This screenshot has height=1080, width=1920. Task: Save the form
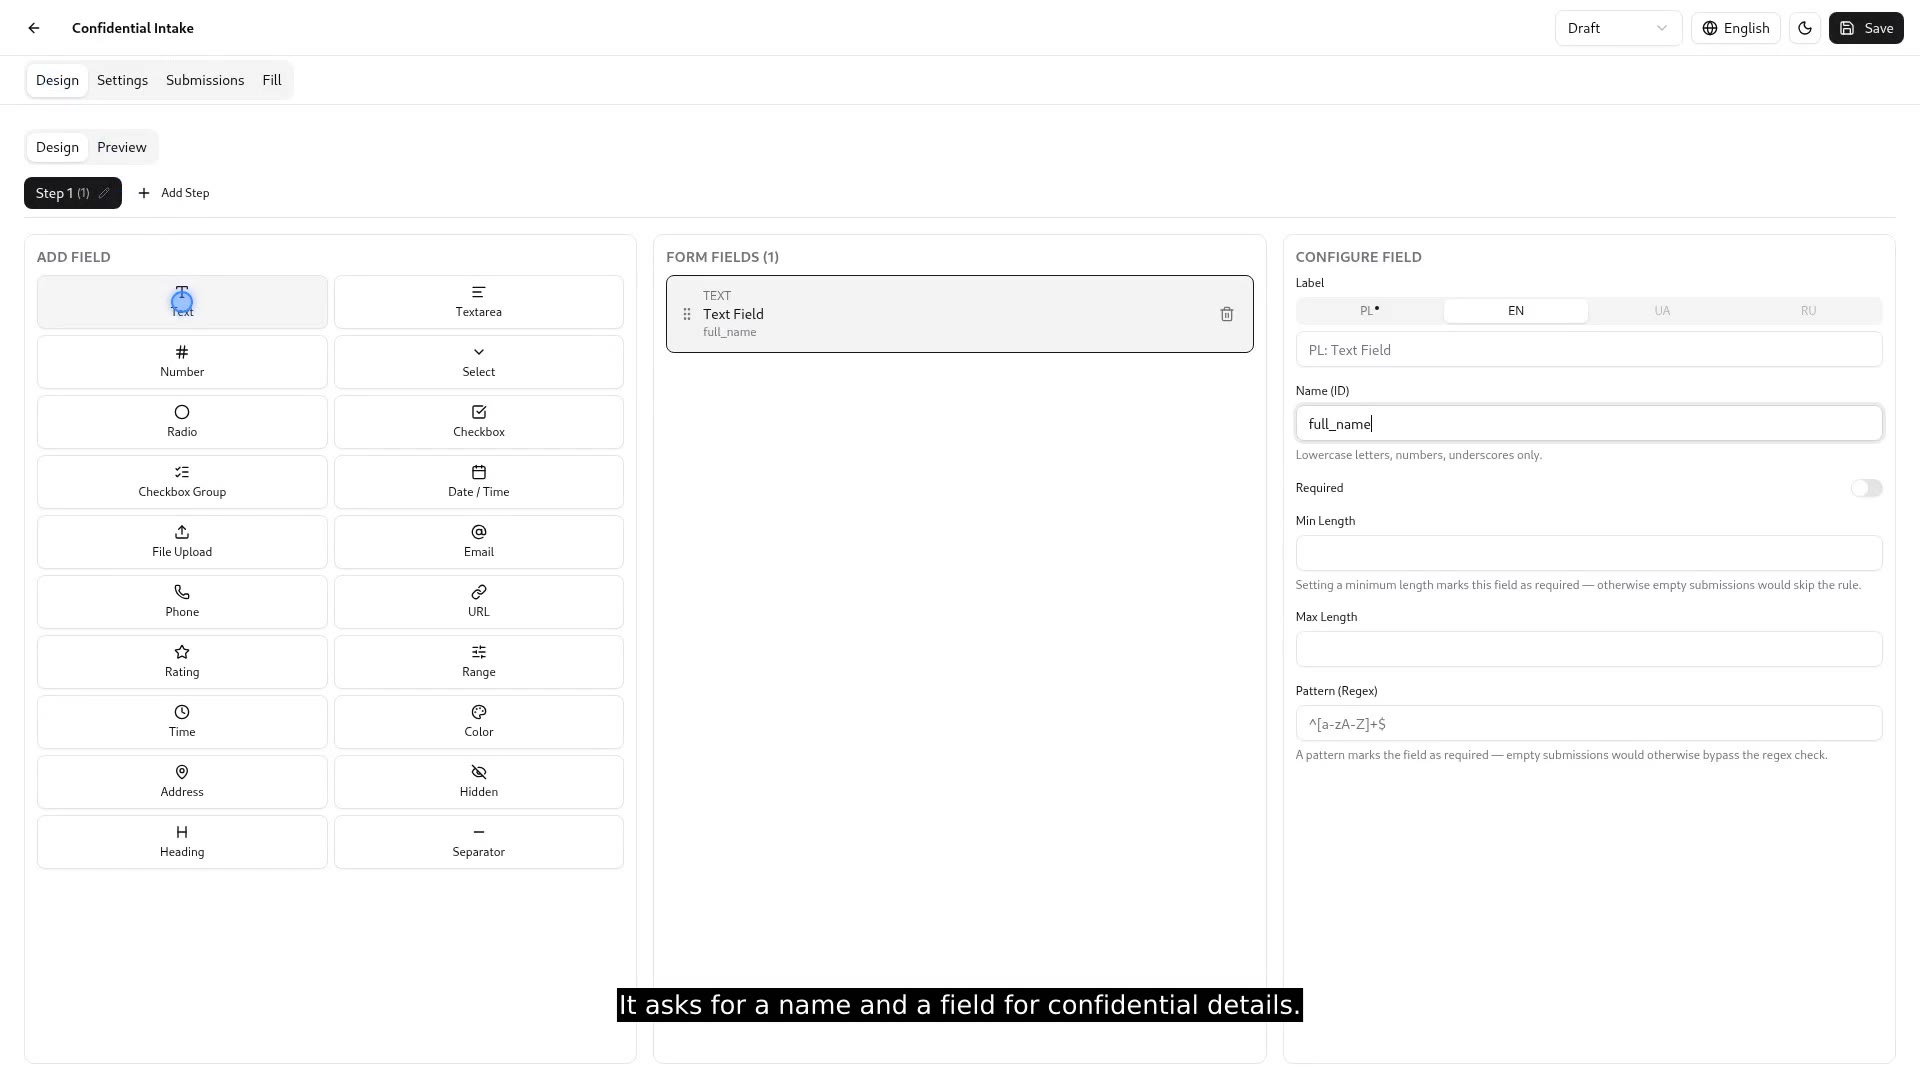[x=1866, y=28]
